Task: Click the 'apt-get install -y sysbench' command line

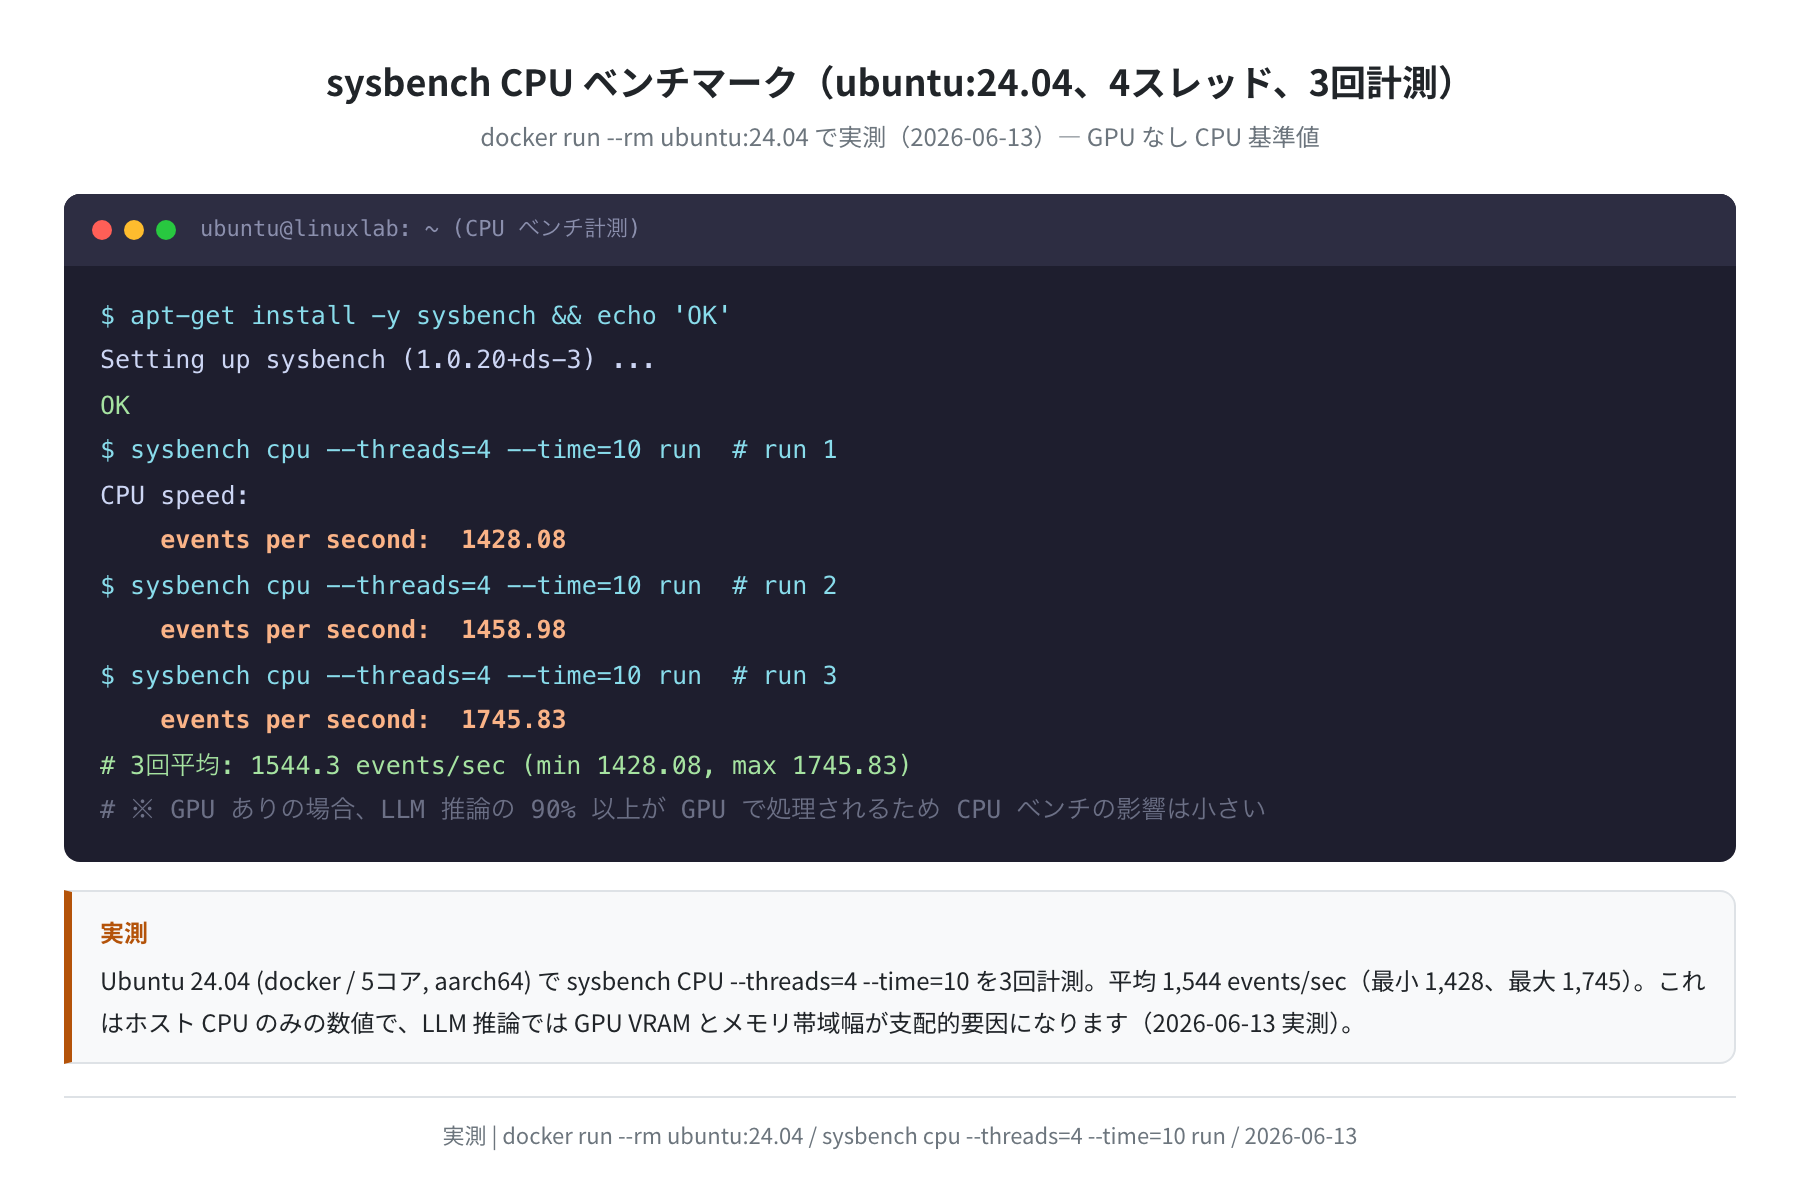Action: [416, 316]
